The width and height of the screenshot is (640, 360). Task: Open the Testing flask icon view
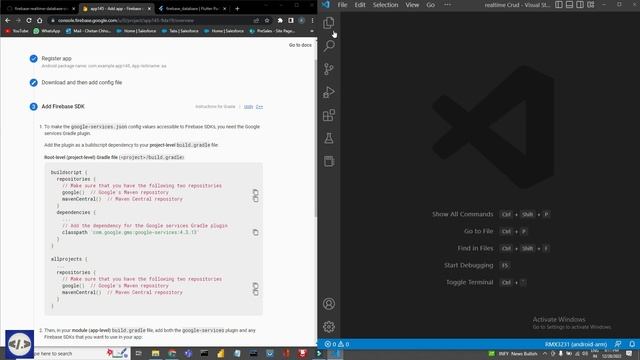[329, 138]
